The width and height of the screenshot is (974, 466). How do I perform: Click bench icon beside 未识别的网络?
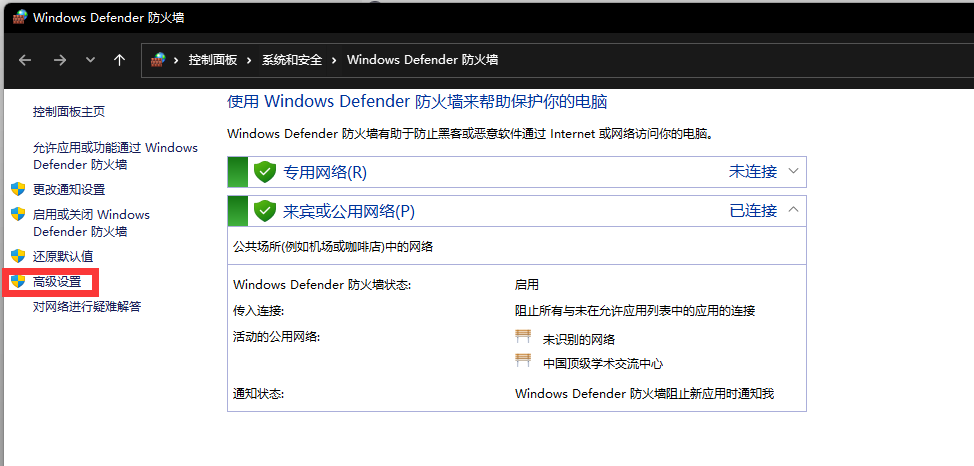click(x=524, y=337)
